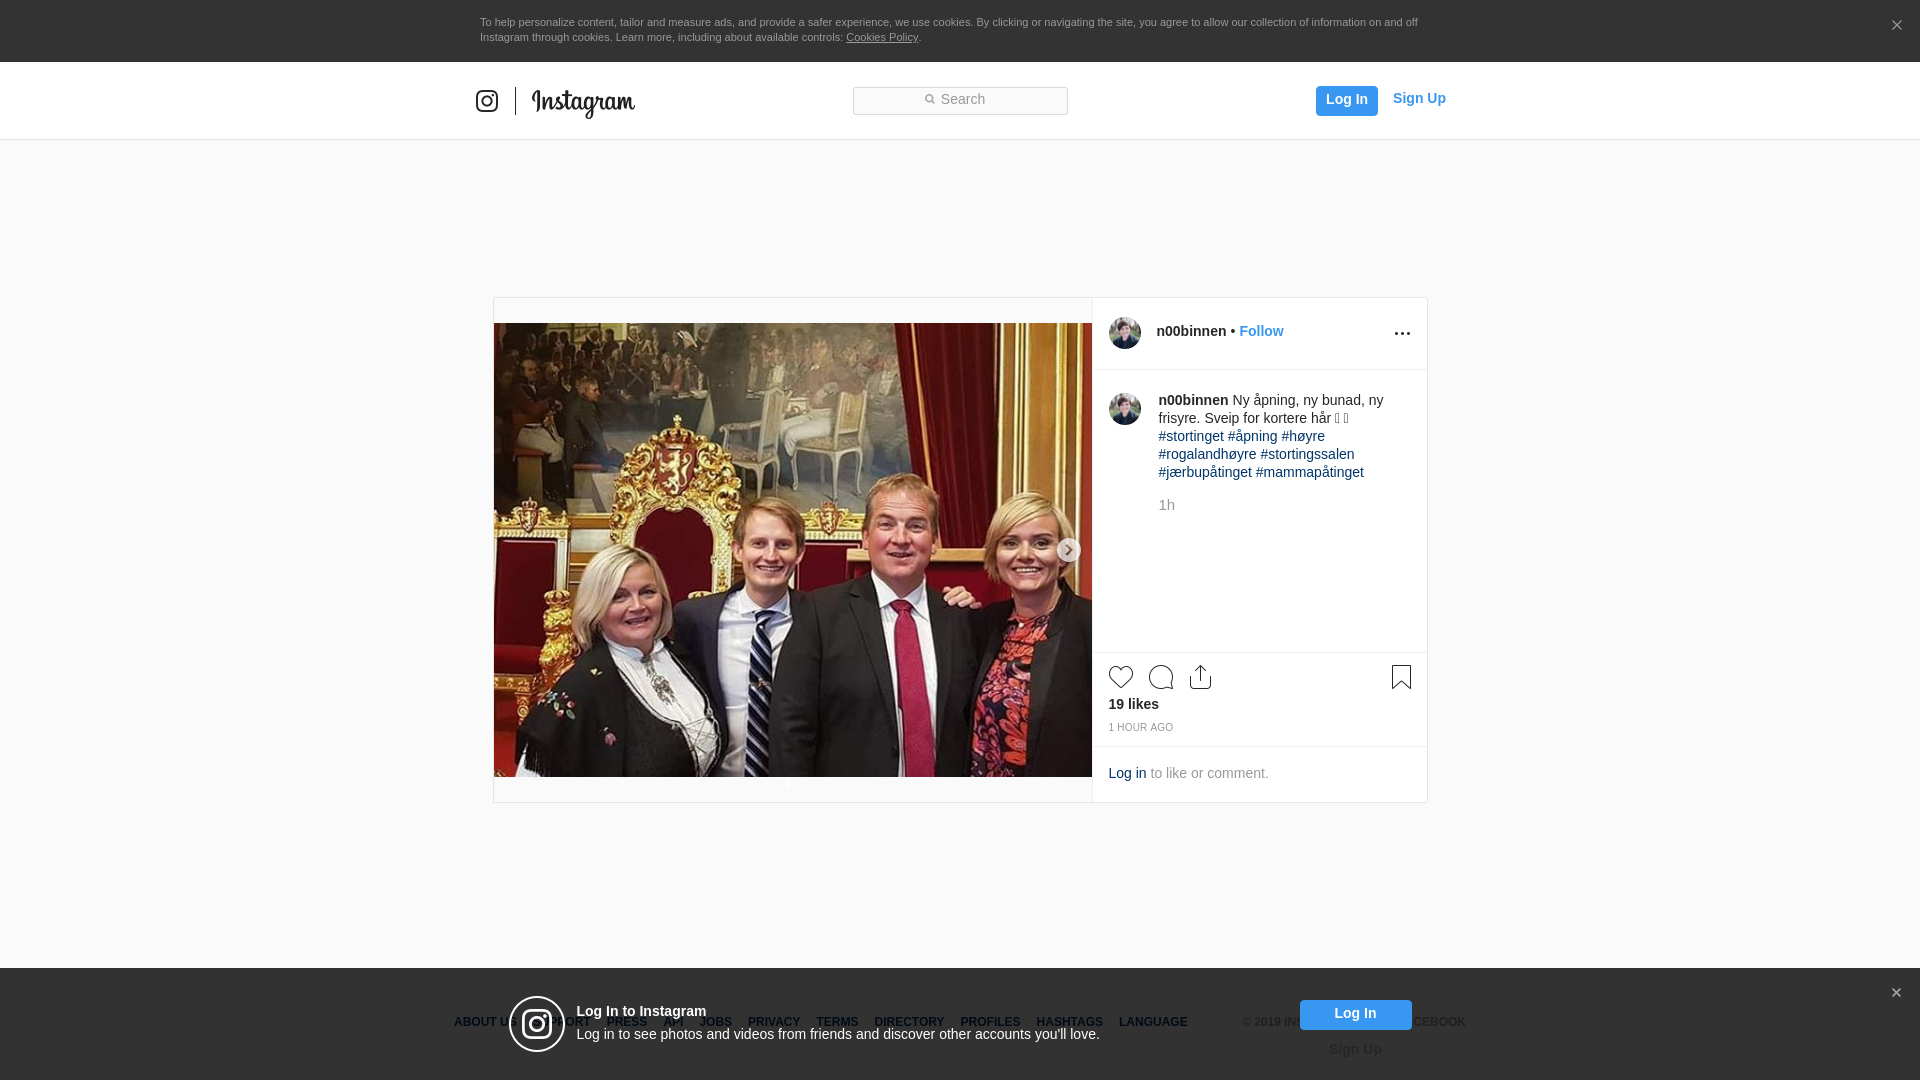Click the header Log In button
This screenshot has height=1080, width=1920.
[x=1346, y=100]
